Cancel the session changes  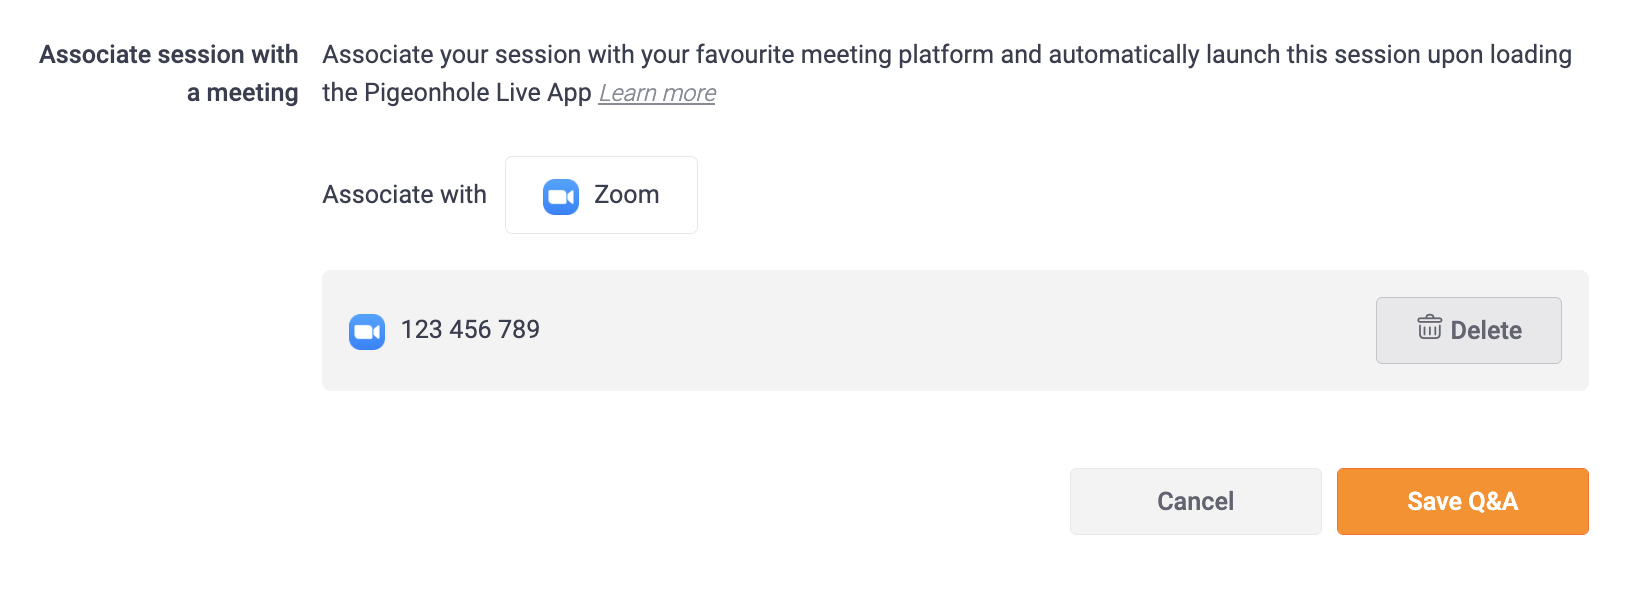point(1196,501)
